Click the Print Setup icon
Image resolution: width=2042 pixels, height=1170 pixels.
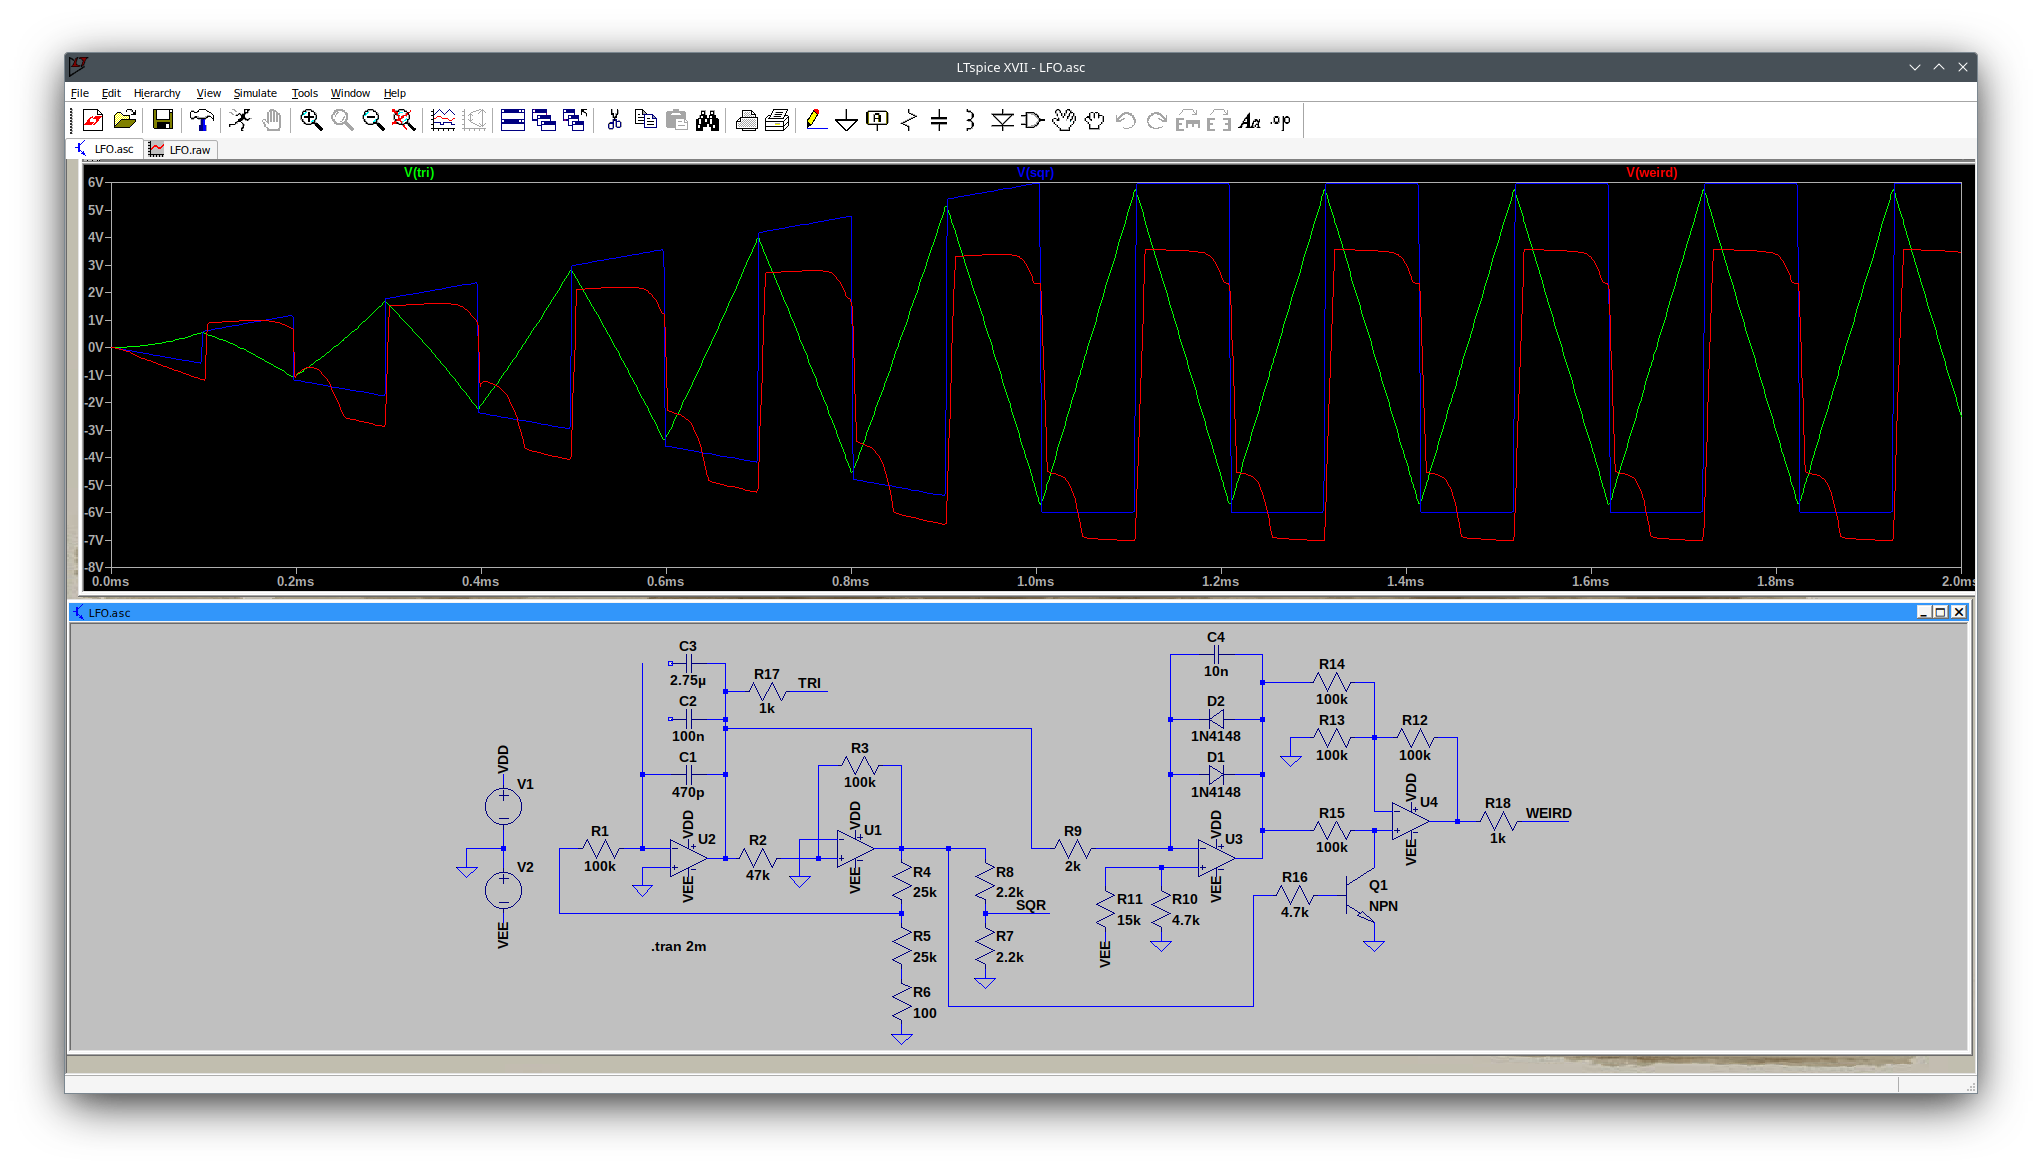click(777, 120)
